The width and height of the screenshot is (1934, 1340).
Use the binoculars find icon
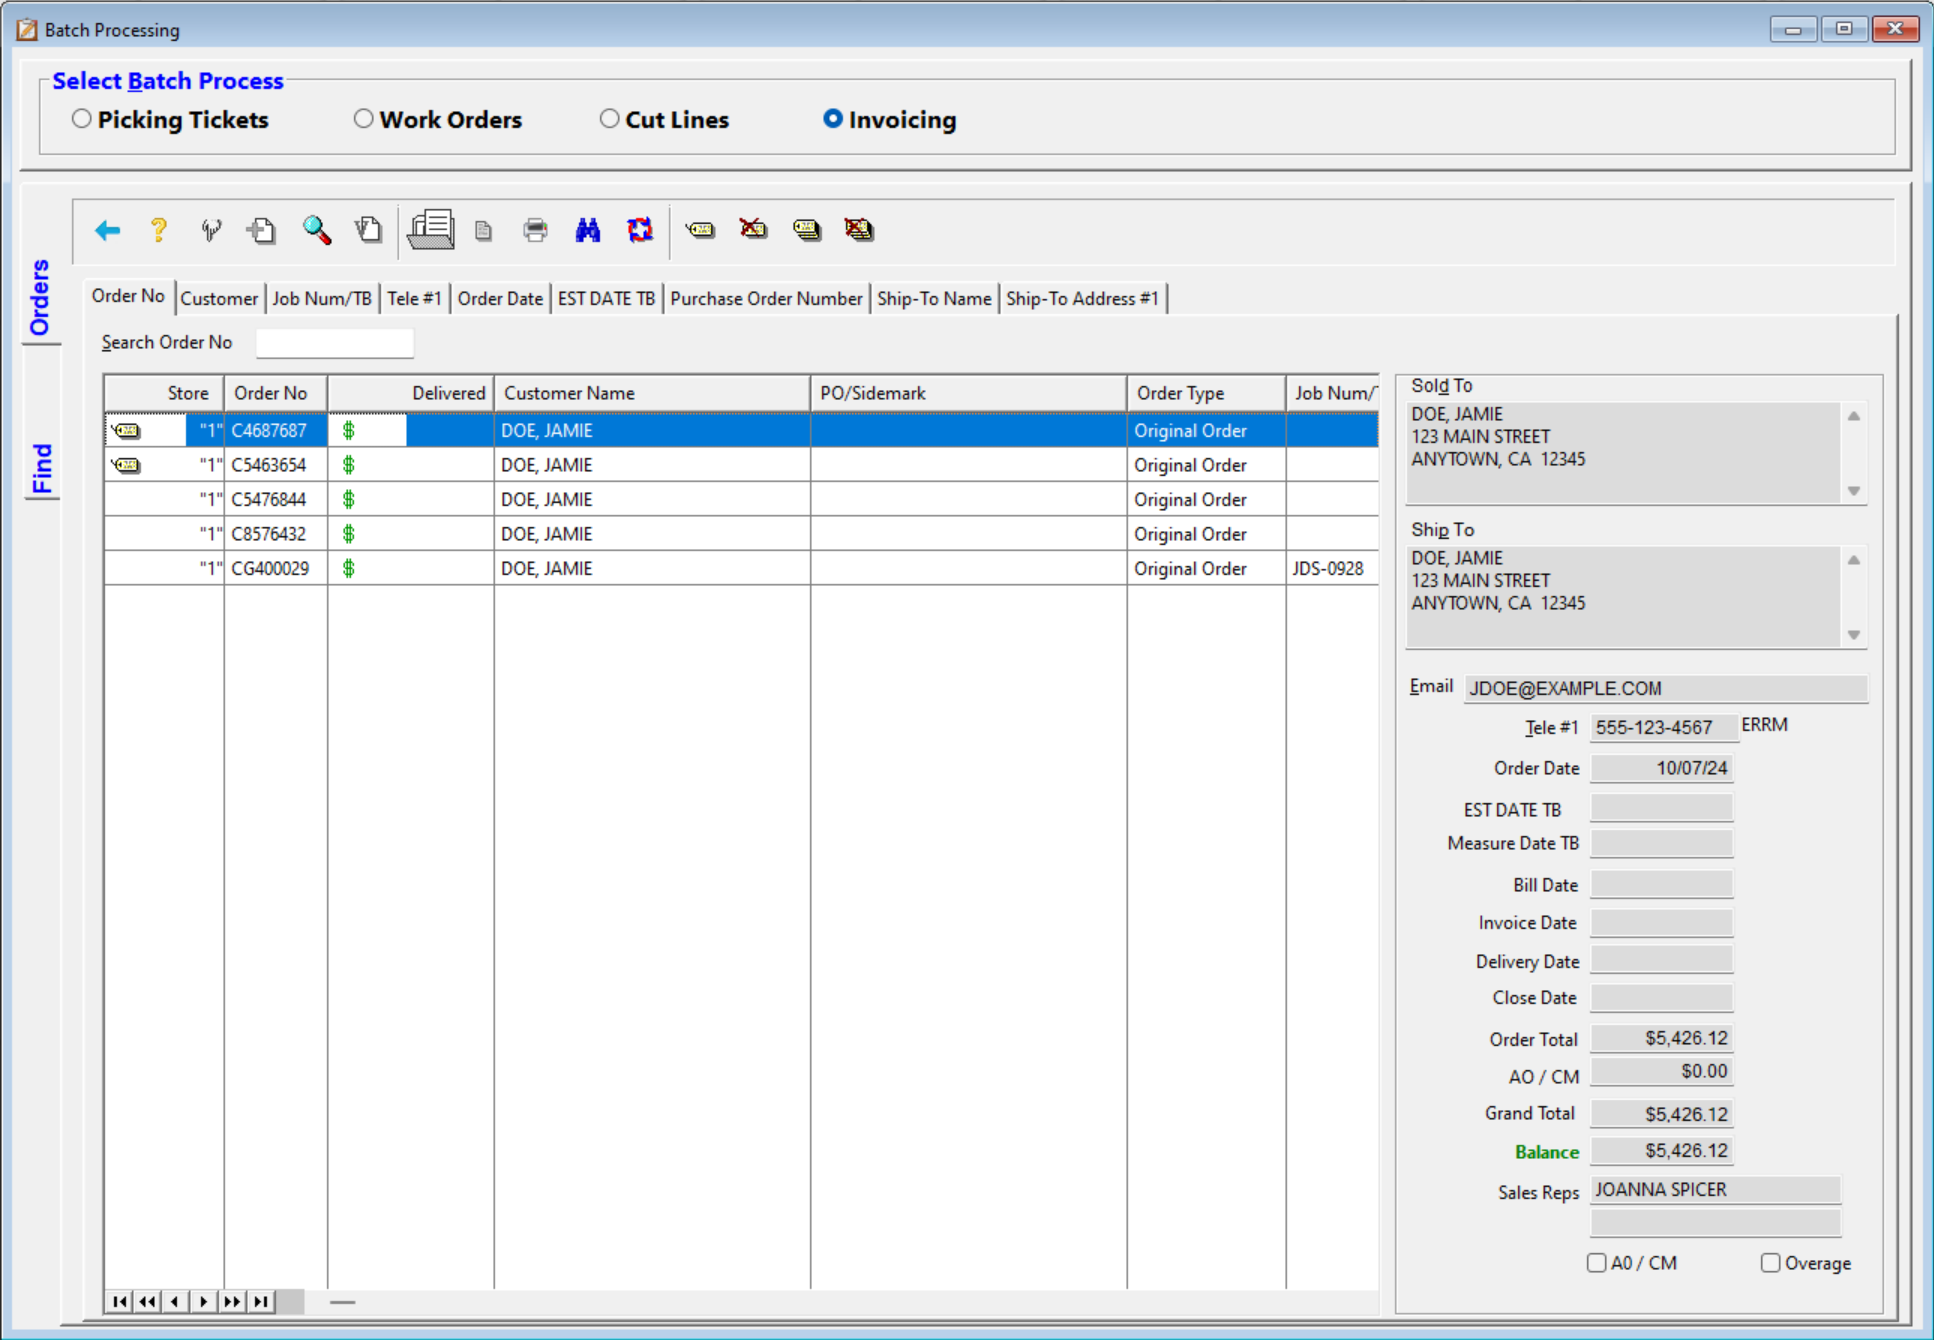(588, 230)
